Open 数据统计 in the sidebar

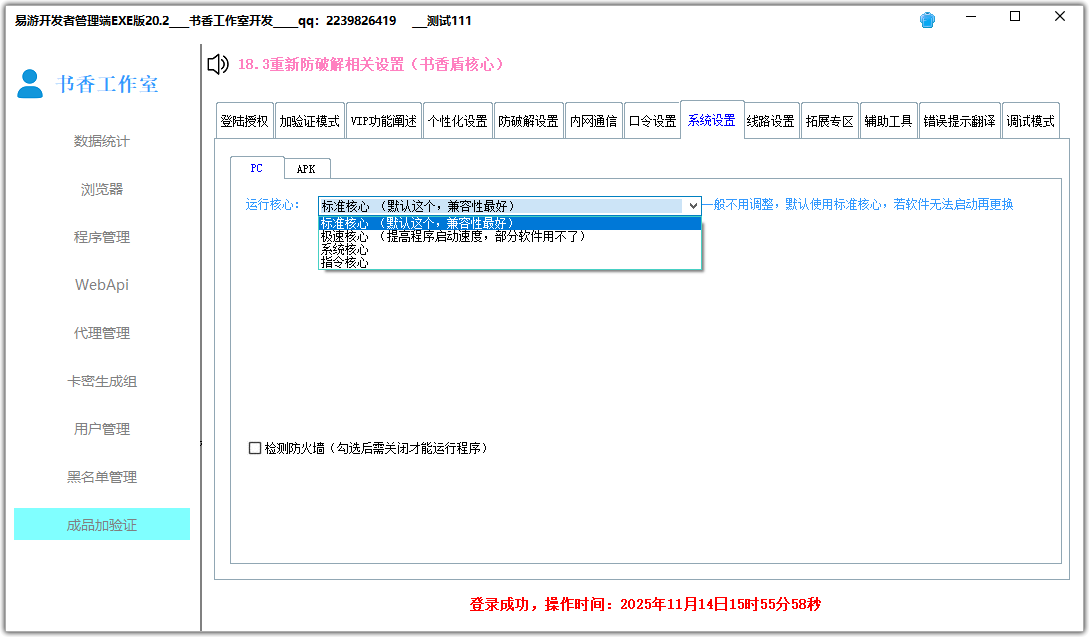point(101,141)
